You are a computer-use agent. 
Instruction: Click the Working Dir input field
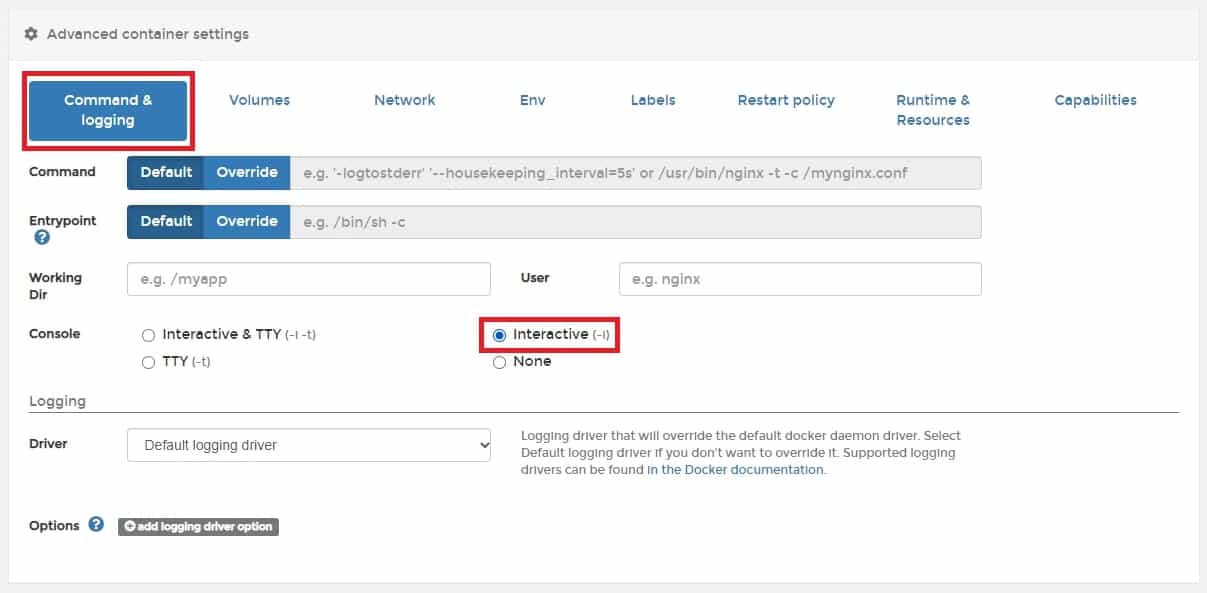pyautogui.click(x=309, y=279)
